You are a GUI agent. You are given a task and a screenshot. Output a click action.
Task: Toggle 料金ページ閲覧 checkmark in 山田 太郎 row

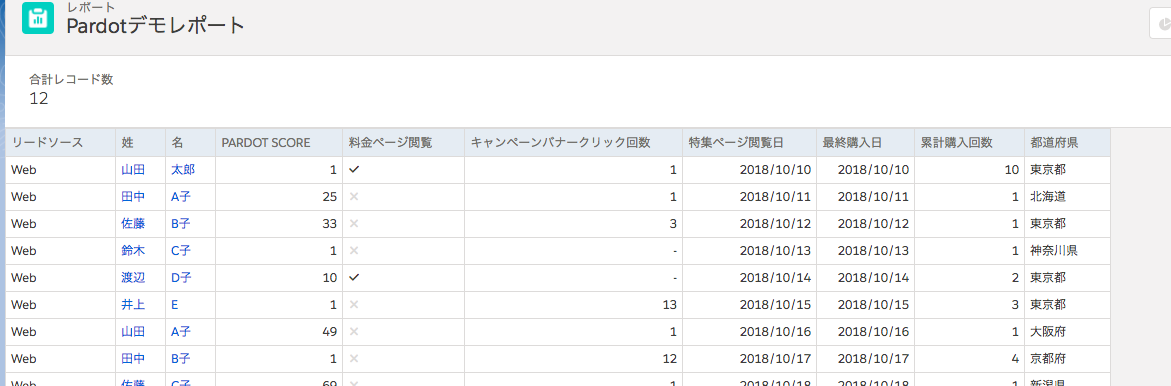[x=354, y=169]
